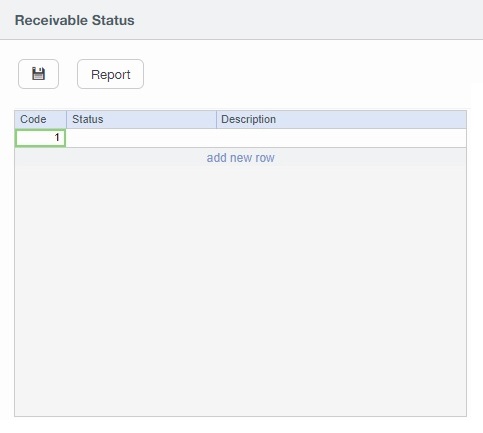This screenshot has width=483, height=433.
Task: Click the divider between Status and Description headers
Action: pyautogui.click(x=216, y=119)
